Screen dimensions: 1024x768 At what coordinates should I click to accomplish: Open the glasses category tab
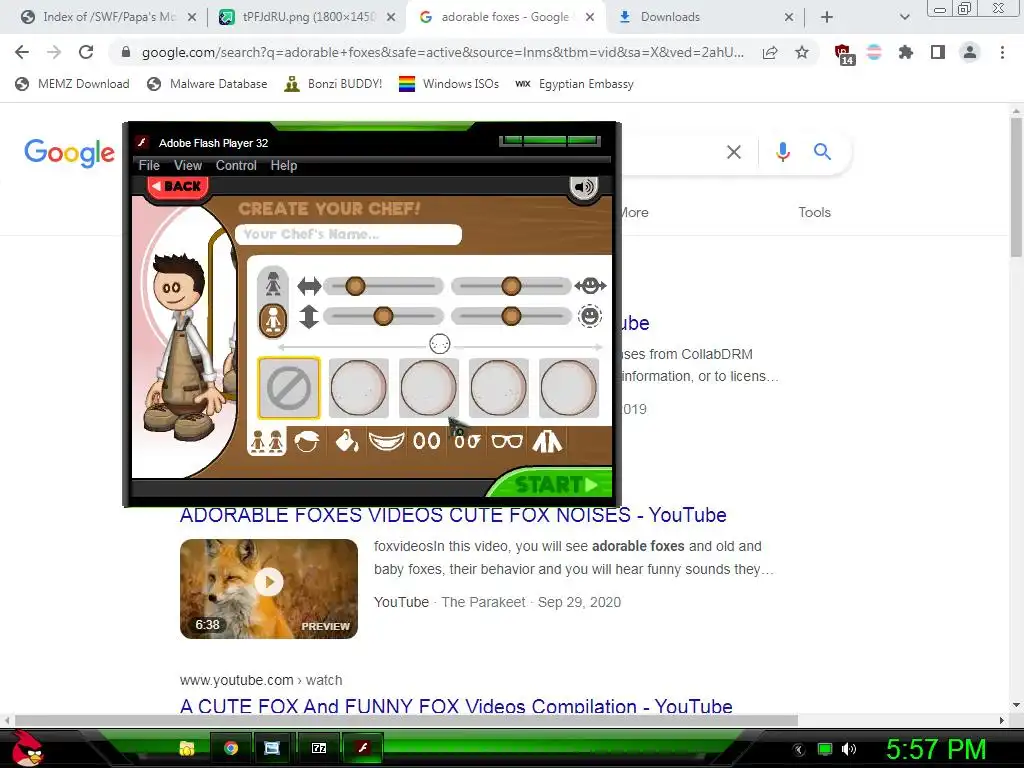coord(507,442)
